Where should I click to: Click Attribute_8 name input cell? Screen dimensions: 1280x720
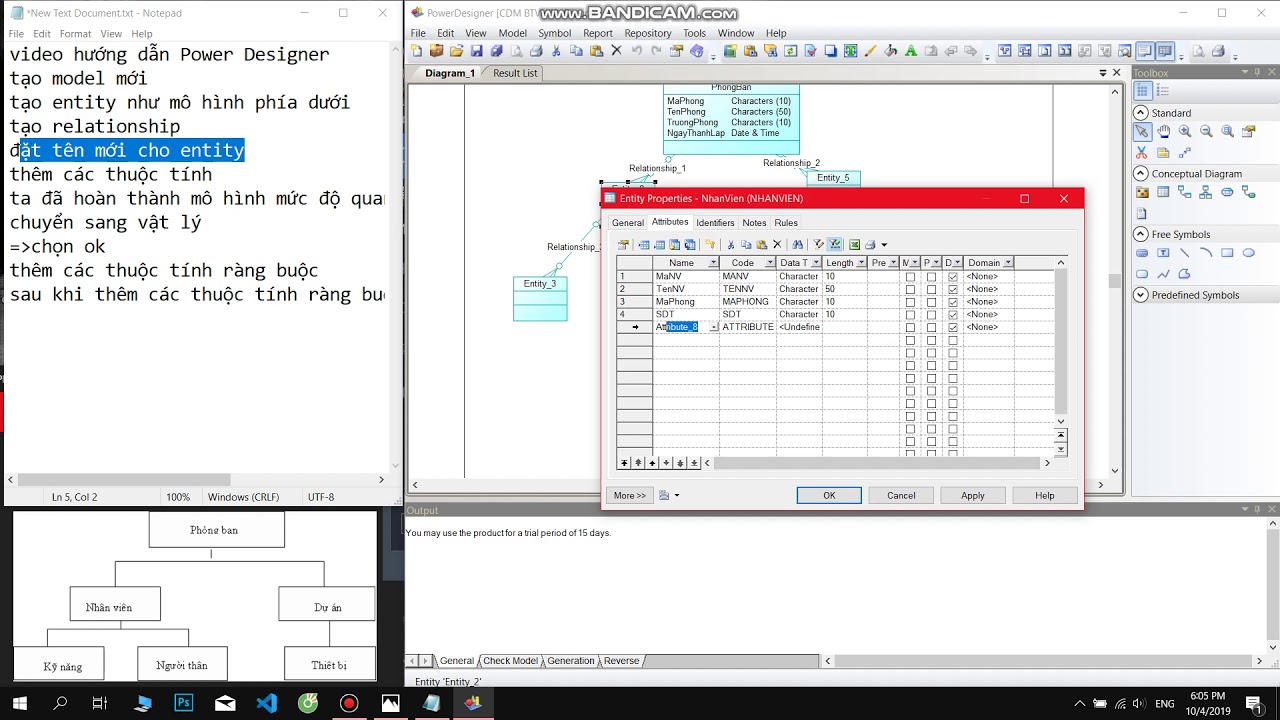(686, 327)
